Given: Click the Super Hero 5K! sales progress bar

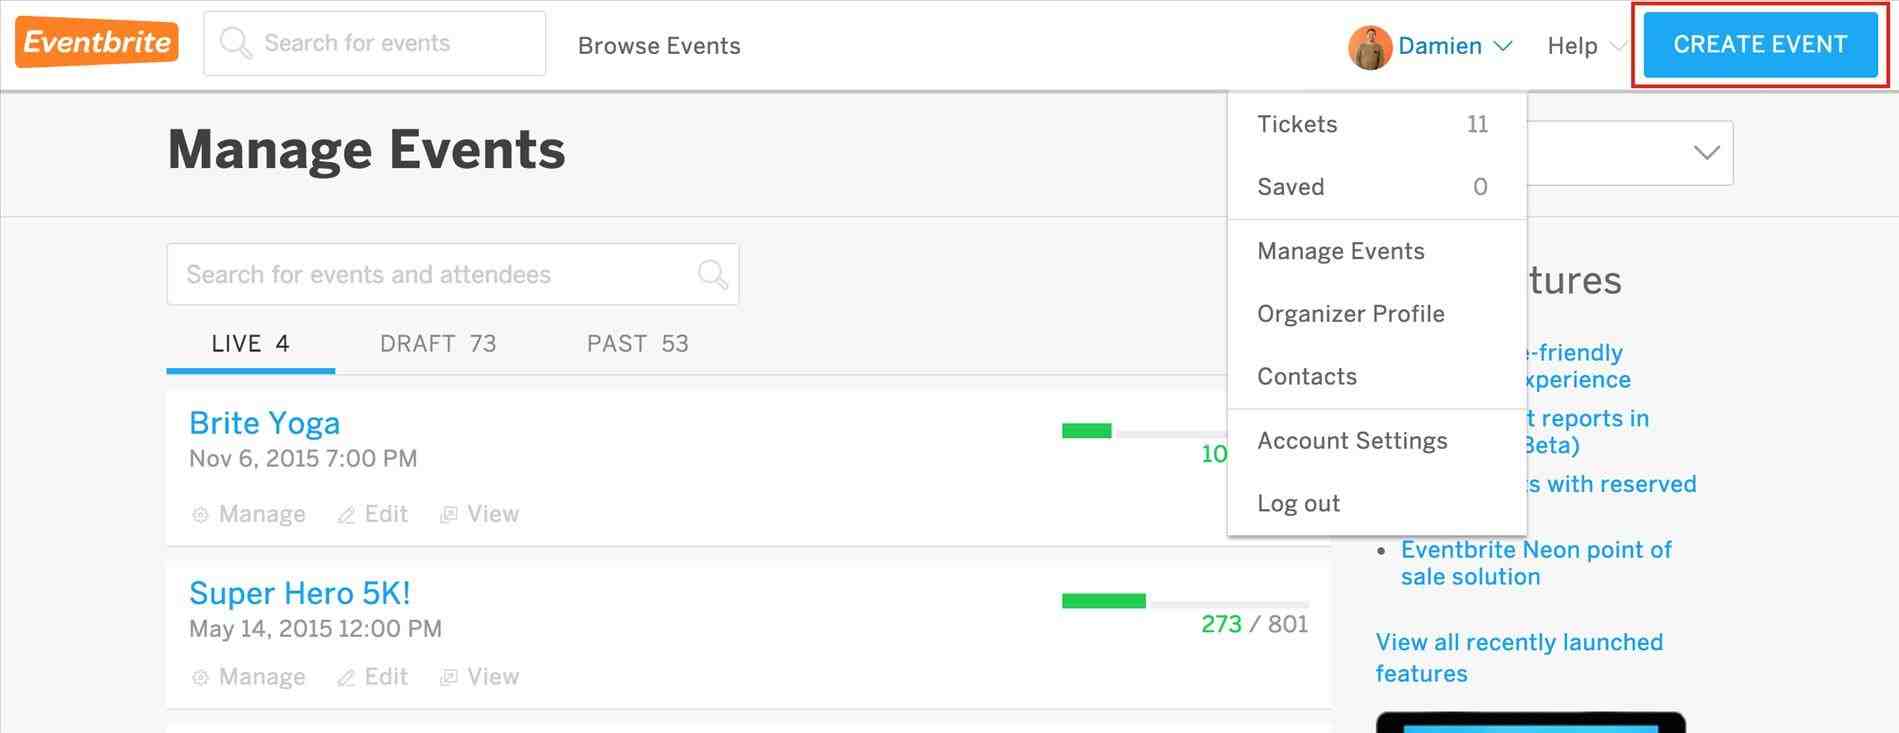Looking at the screenshot, I should [x=1185, y=601].
